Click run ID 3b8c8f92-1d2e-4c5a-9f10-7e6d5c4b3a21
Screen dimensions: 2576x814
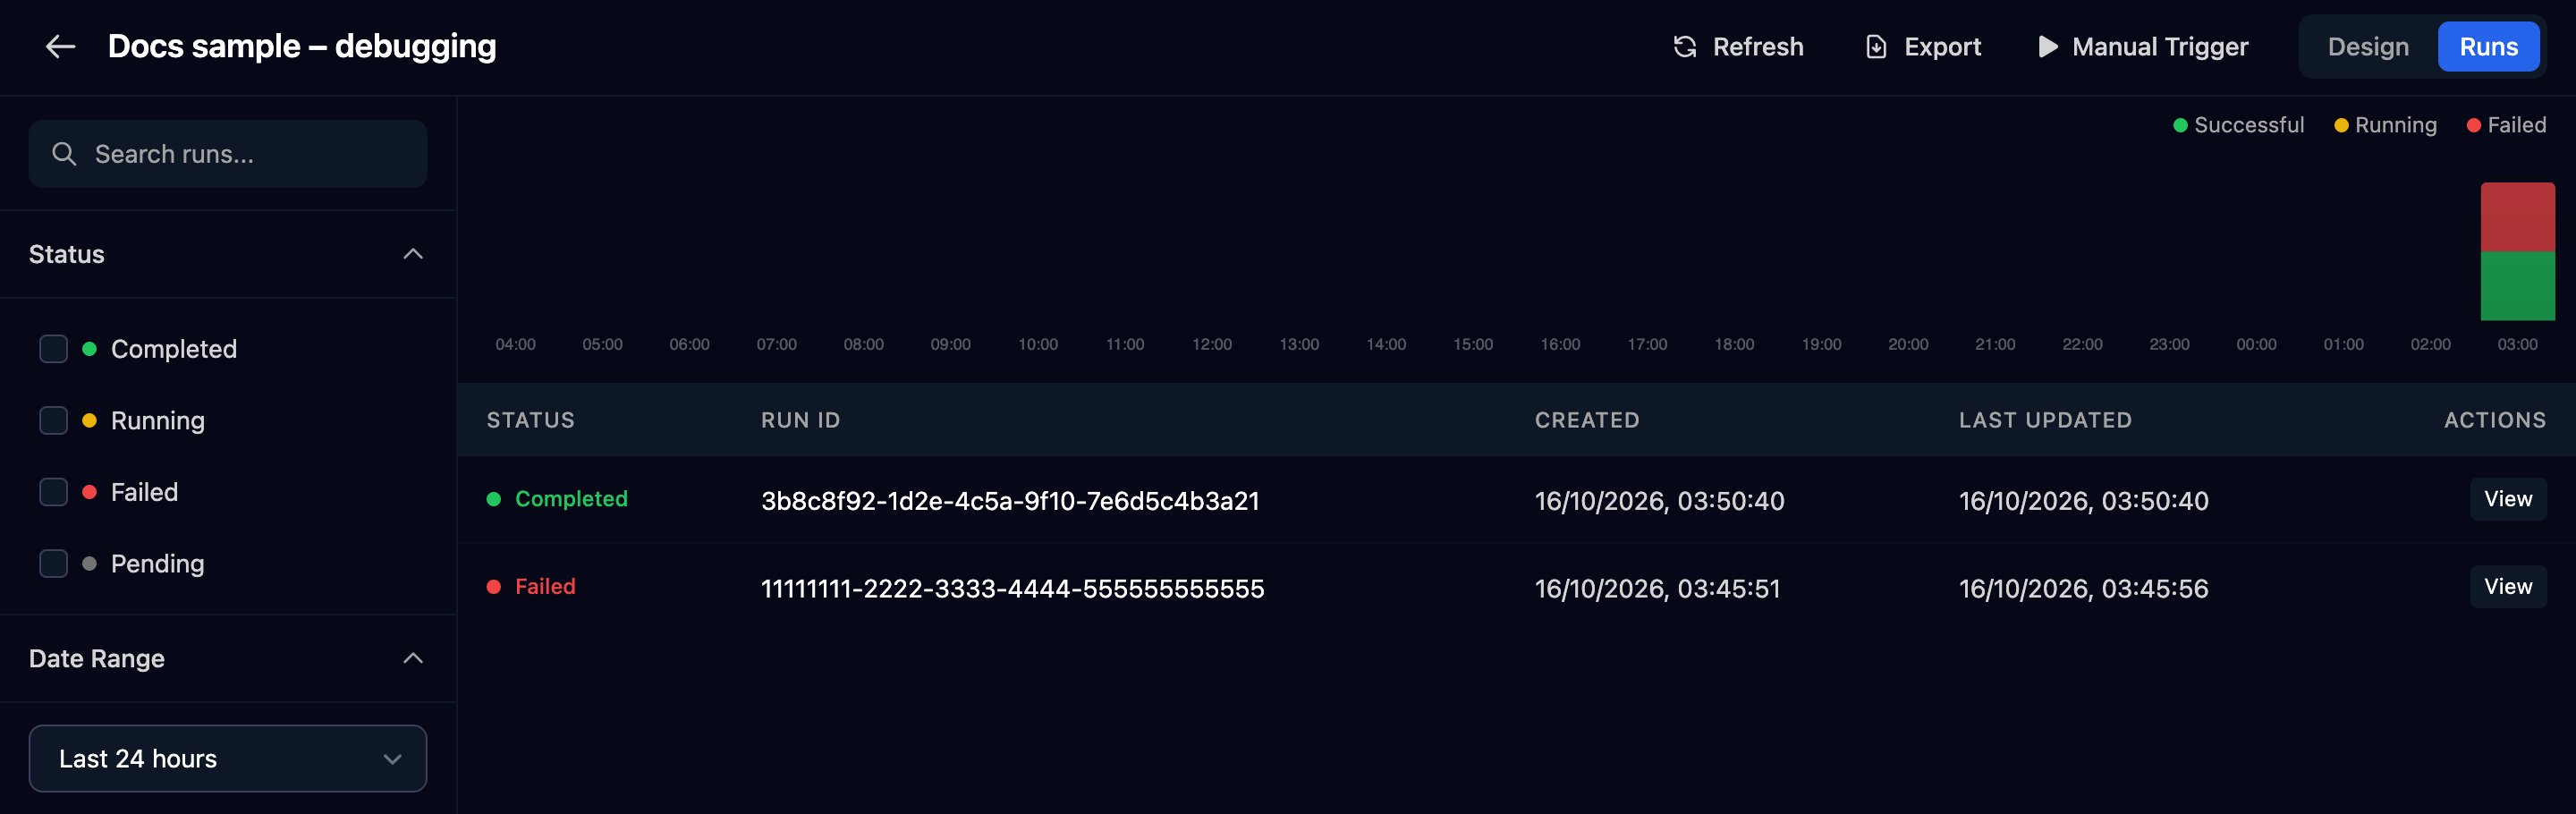coord(1010,501)
